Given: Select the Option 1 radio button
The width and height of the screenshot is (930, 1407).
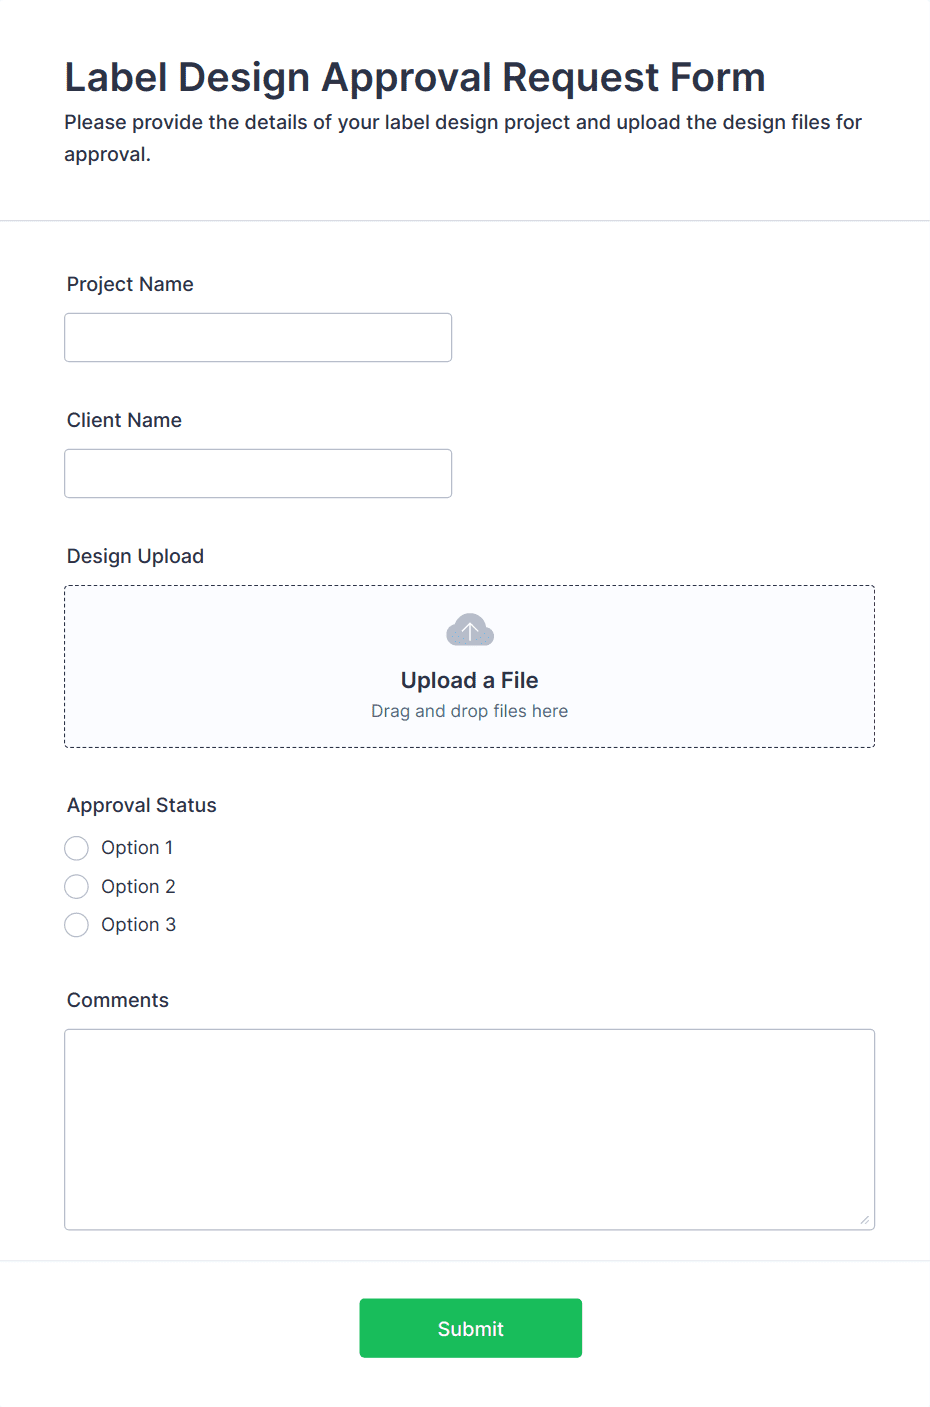Looking at the screenshot, I should 76,847.
